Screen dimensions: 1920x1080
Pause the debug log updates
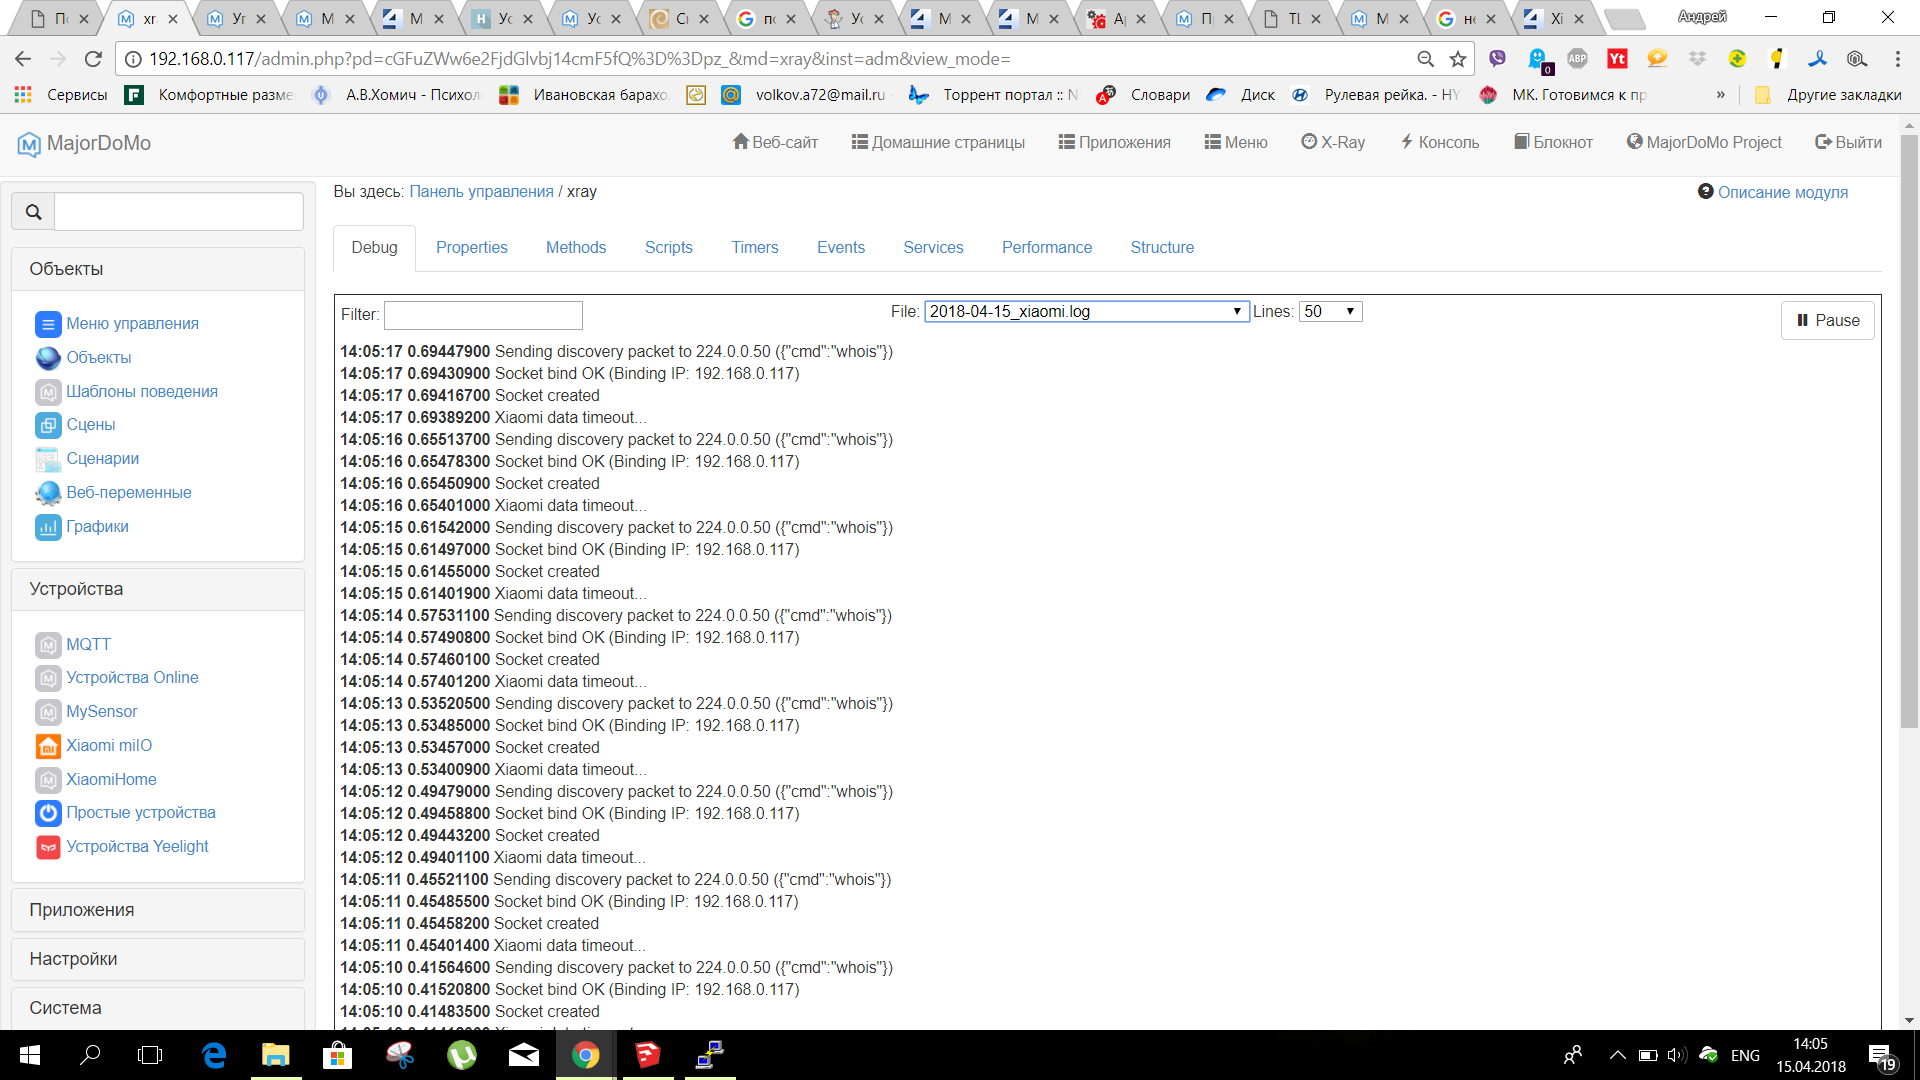(x=1827, y=320)
